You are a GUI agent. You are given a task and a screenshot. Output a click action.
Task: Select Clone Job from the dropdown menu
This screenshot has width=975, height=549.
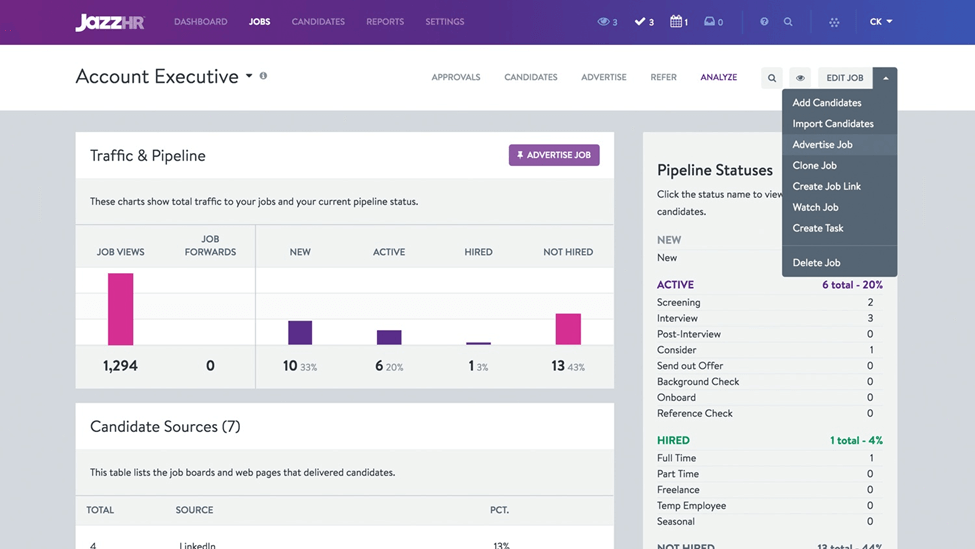coord(814,166)
